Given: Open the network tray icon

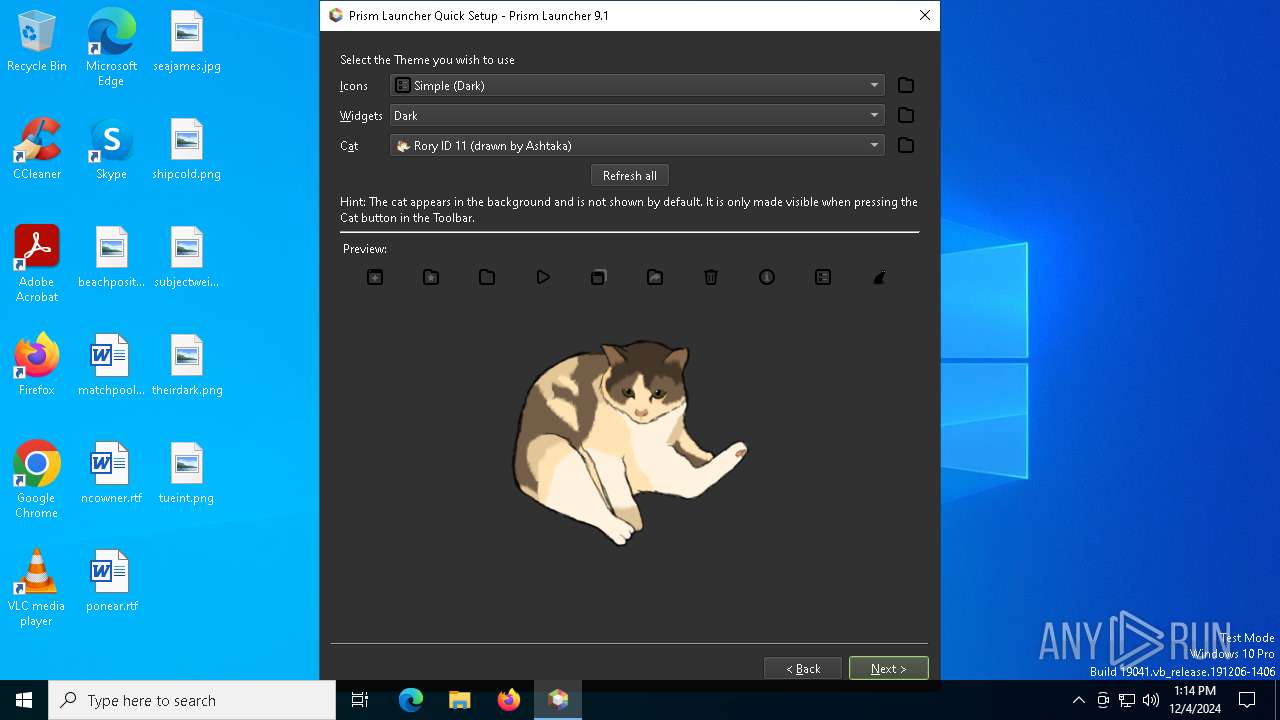Looking at the screenshot, I should pyautogui.click(x=1127, y=700).
